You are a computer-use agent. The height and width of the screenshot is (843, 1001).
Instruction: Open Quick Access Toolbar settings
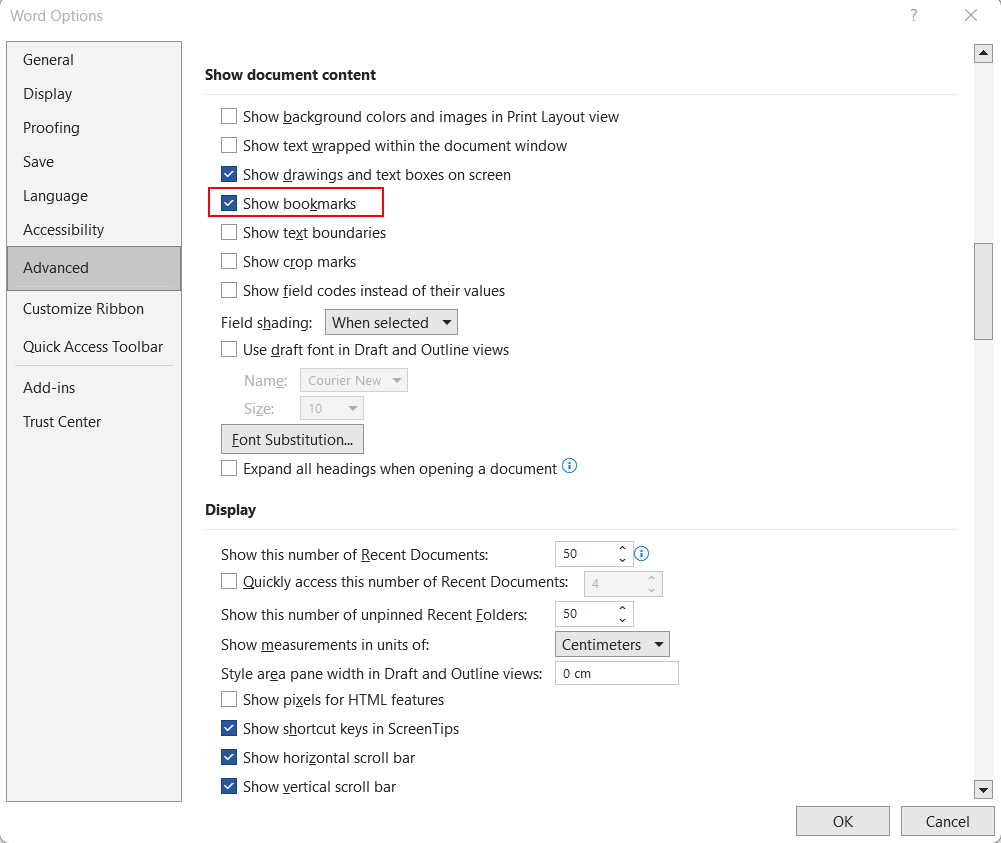pyautogui.click(x=94, y=347)
